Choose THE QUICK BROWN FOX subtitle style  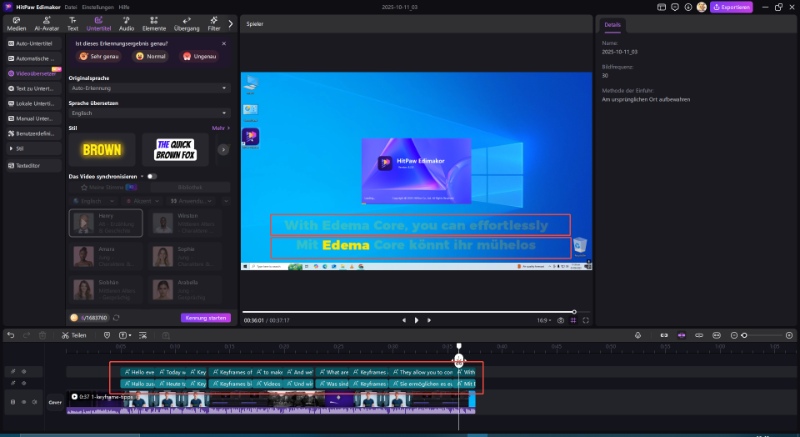[176, 150]
